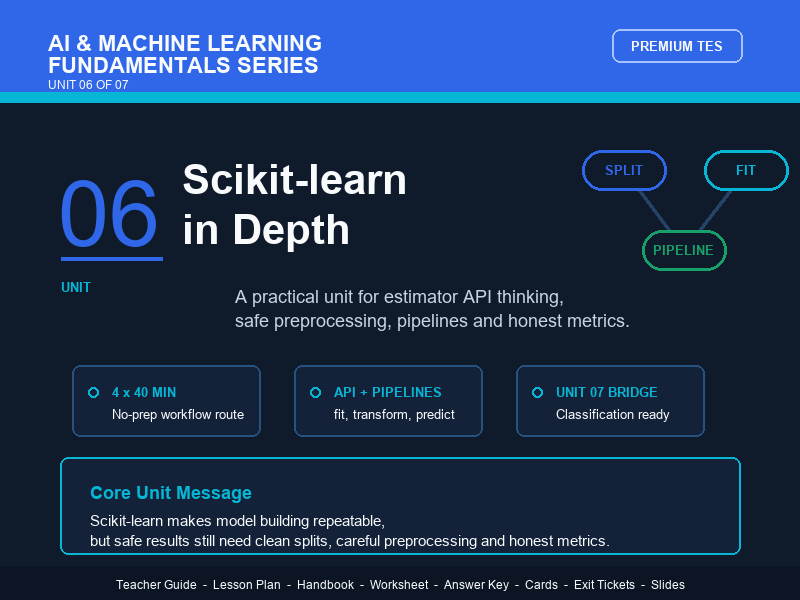Image resolution: width=800 pixels, height=600 pixels.
Task: Click the 'A practical unit for estimator API thinking' subtitle
Action: pos(399,297)
